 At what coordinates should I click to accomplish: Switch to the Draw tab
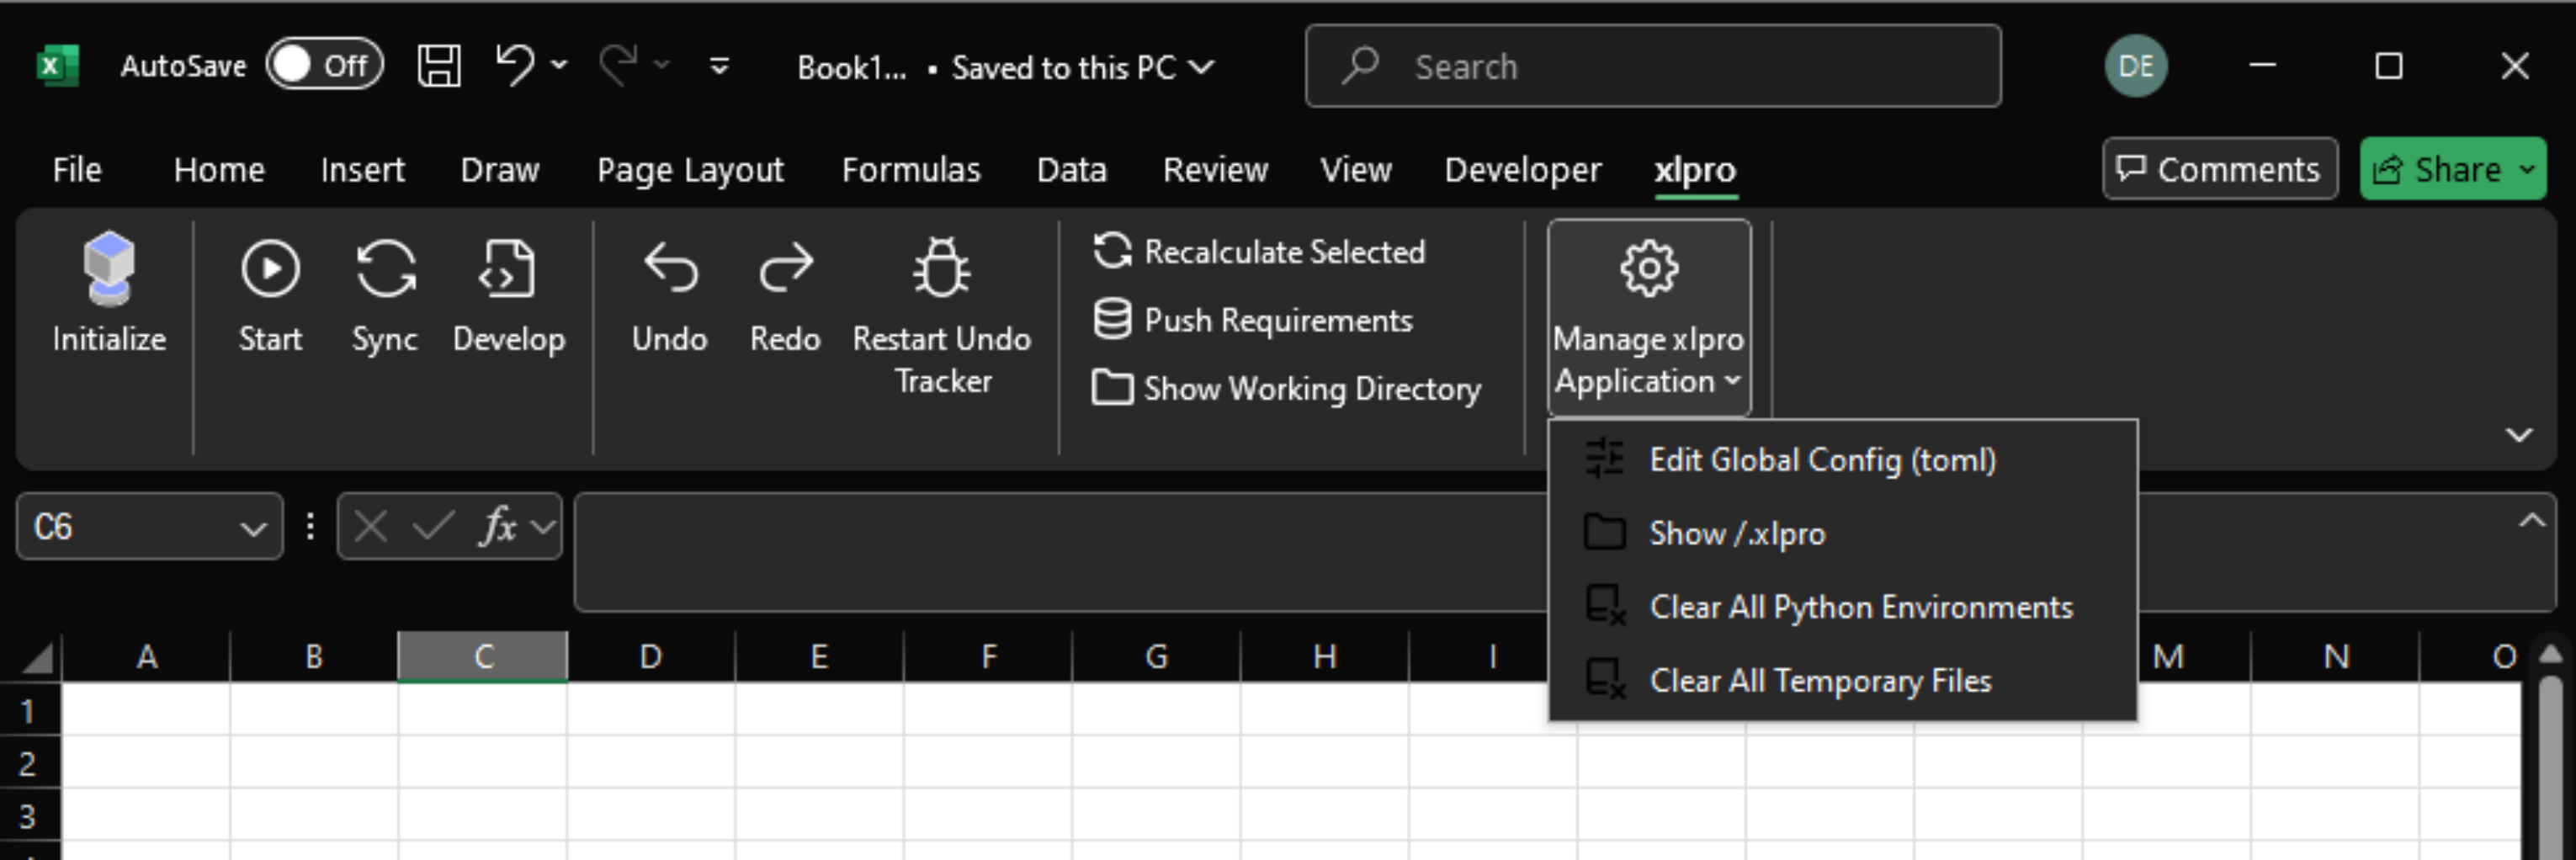[499, 169]
